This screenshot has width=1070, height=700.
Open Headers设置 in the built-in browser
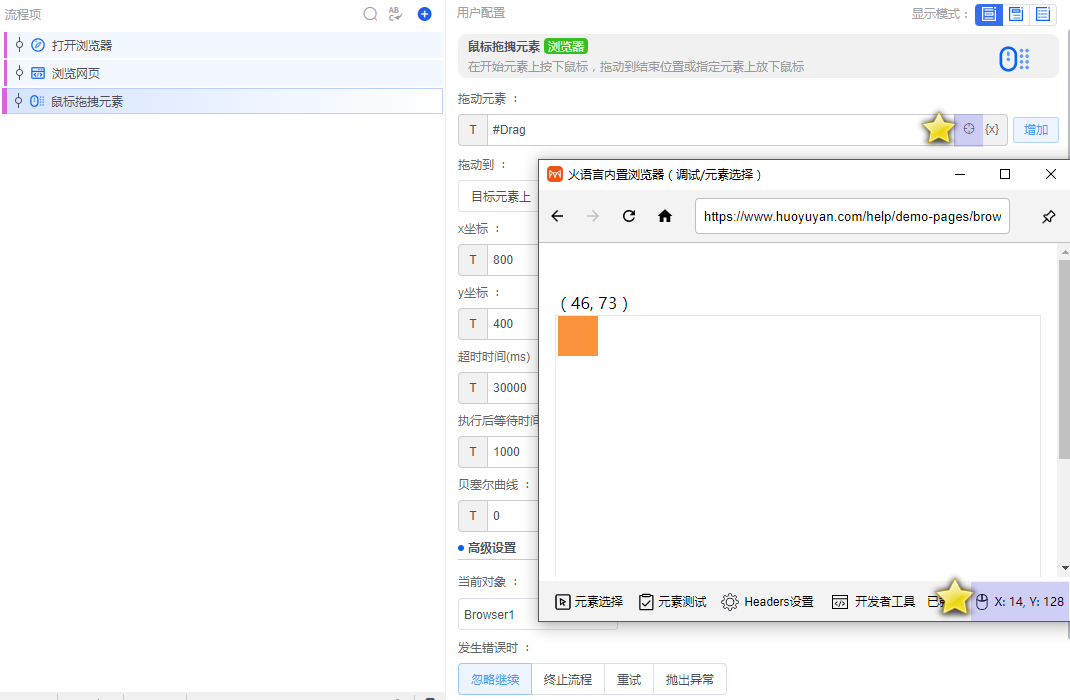click(x=767, y=601)
